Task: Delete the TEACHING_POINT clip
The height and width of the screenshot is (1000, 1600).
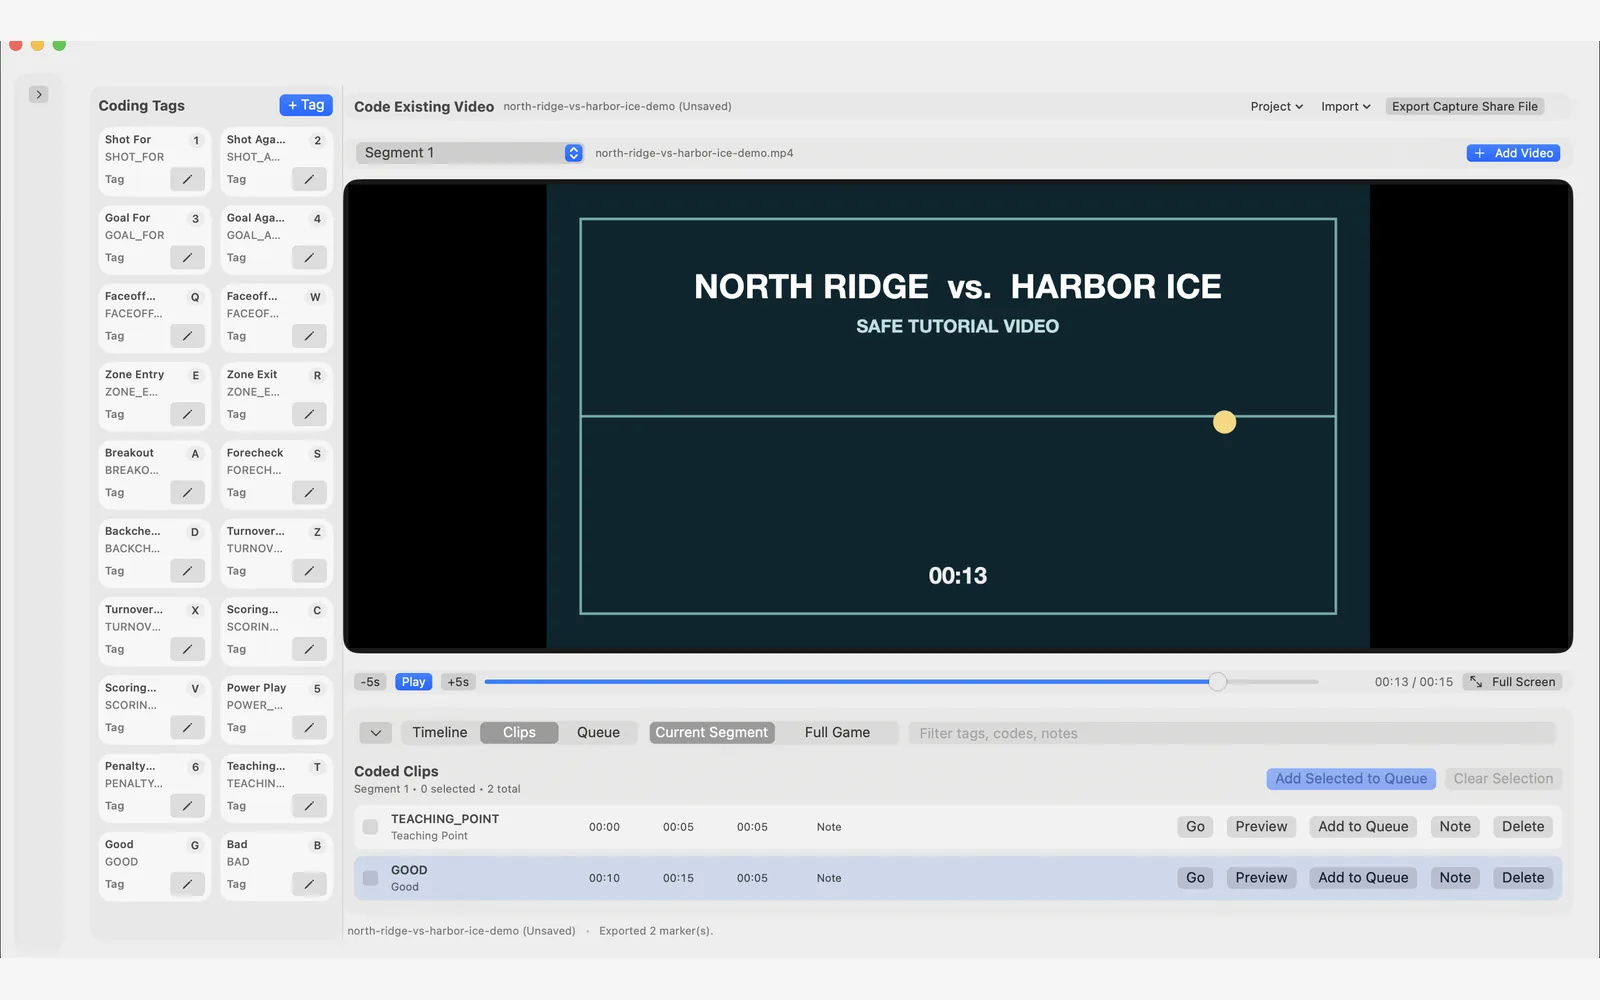Action: [1523, 827]
